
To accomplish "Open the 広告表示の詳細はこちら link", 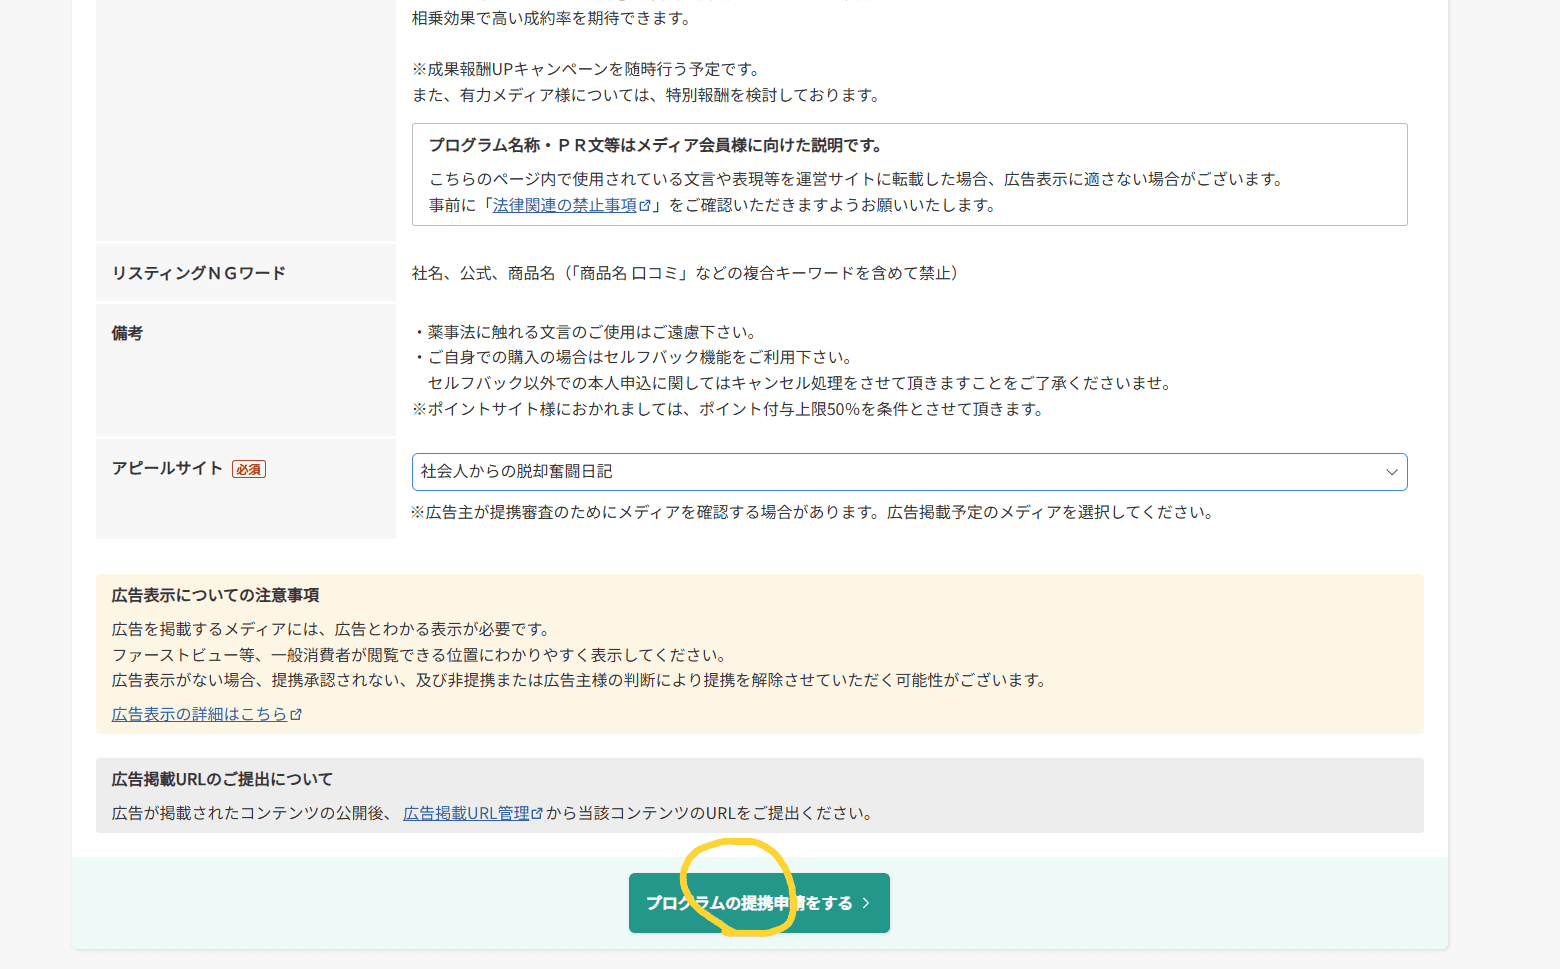I will click(199, 714).
